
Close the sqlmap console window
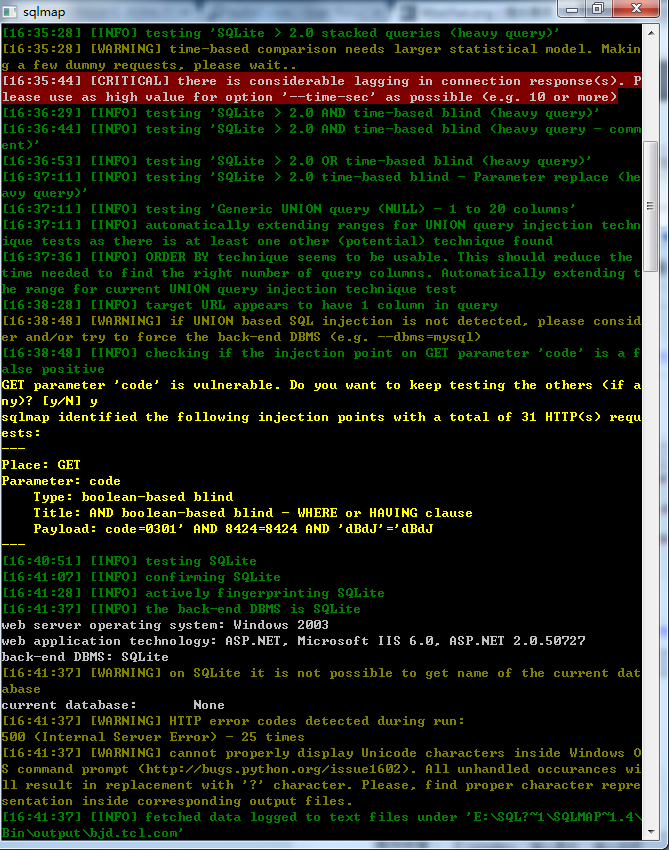tap(636, 8)
